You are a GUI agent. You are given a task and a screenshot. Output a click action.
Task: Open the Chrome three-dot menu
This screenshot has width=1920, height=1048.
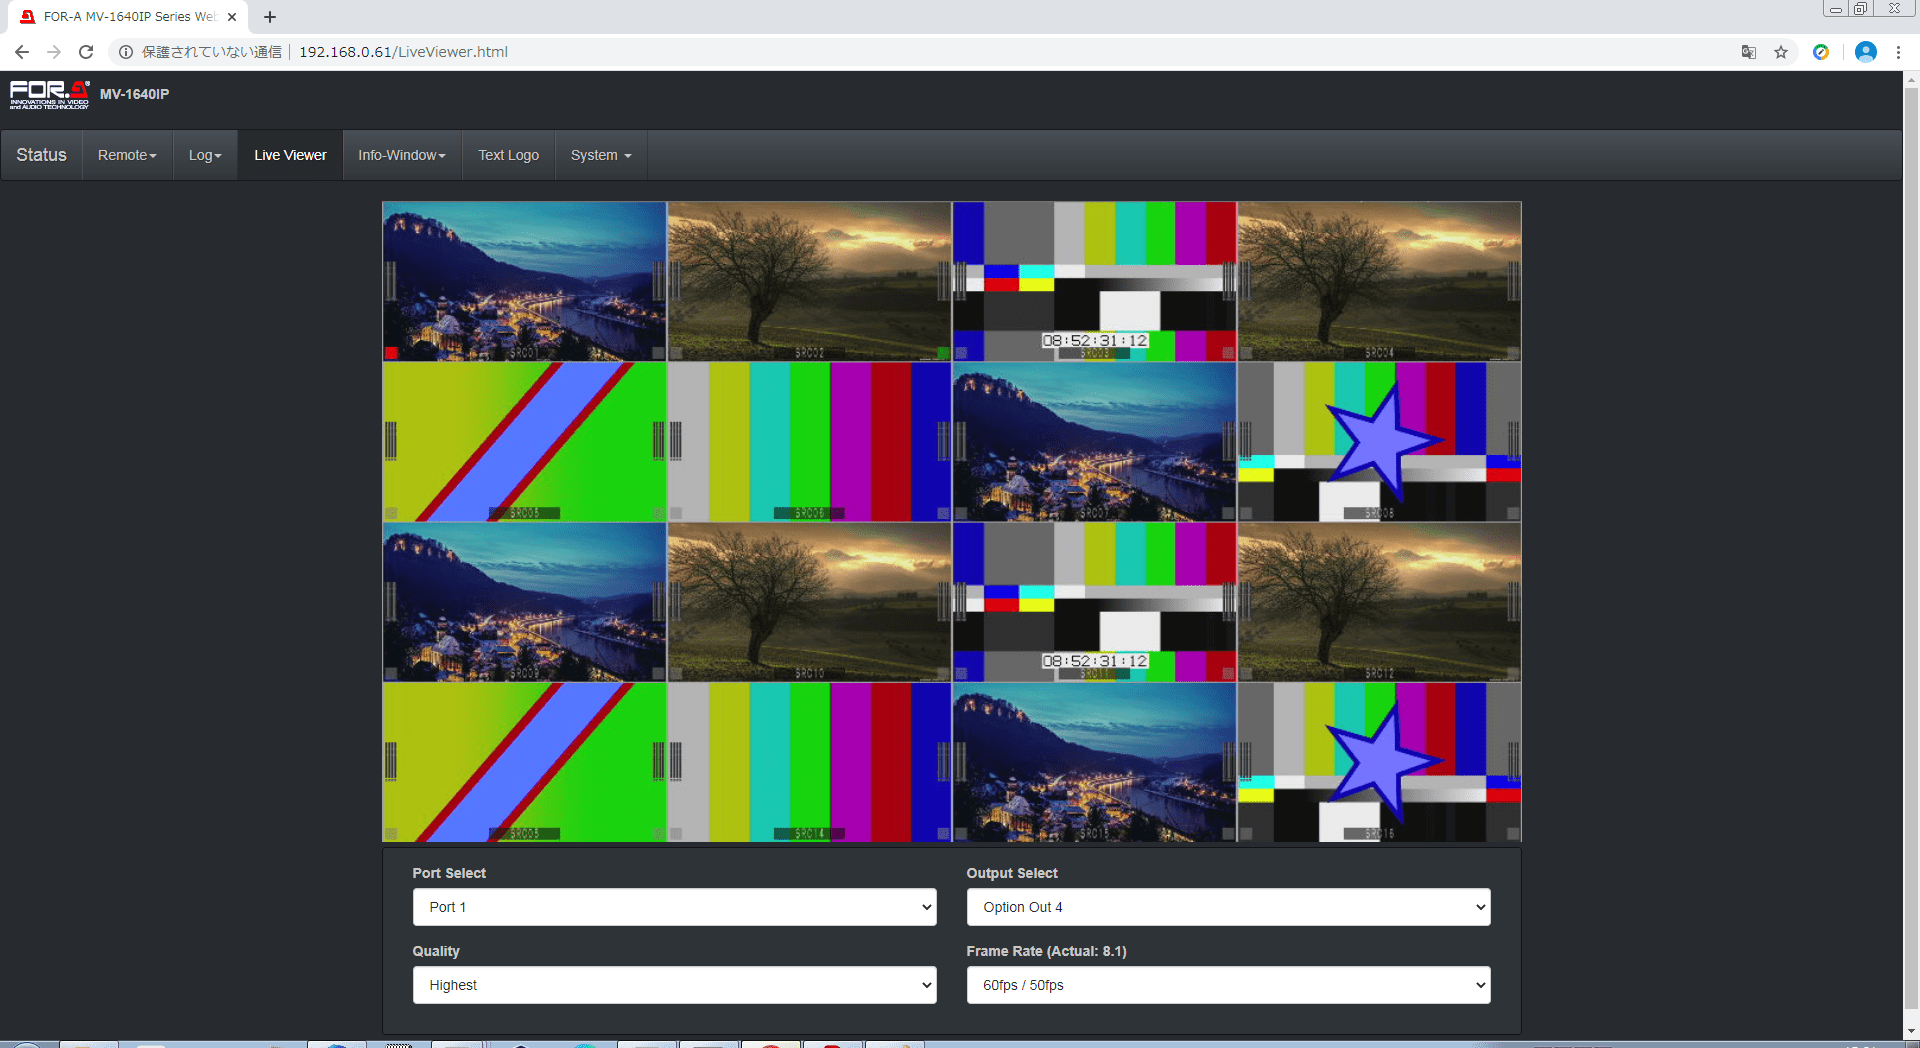tap(1898, 52)
